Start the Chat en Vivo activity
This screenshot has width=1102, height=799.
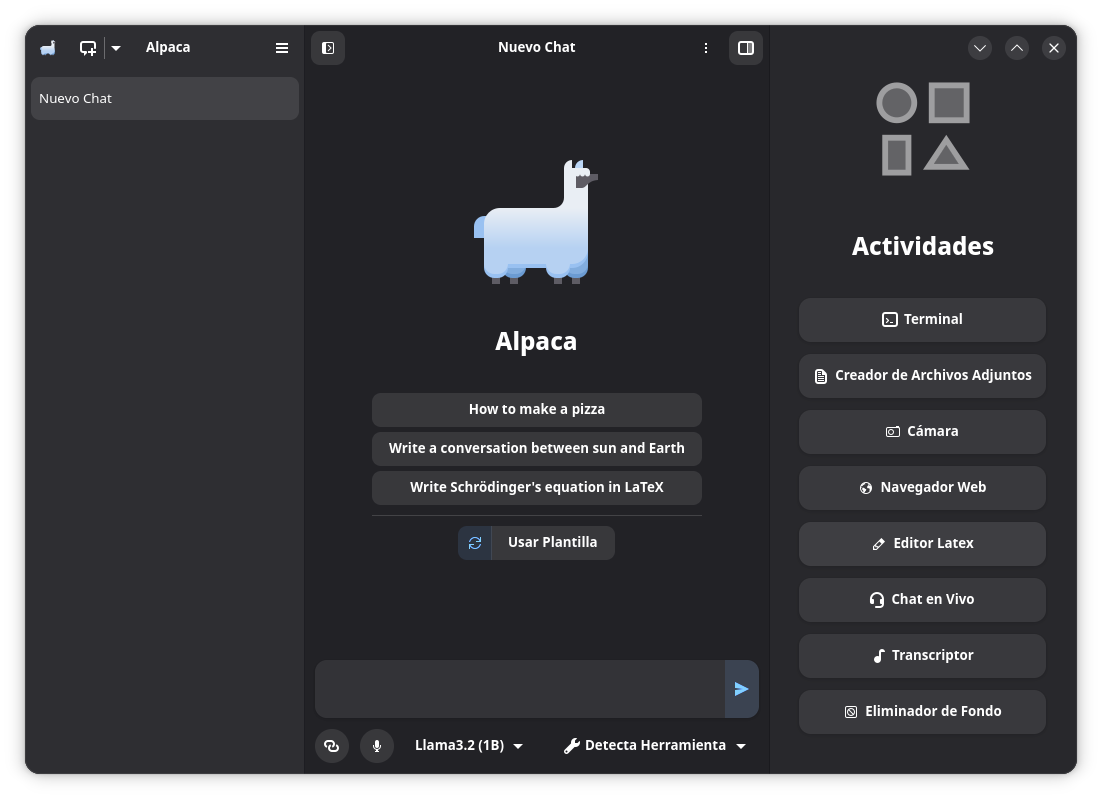click(922, 599)
